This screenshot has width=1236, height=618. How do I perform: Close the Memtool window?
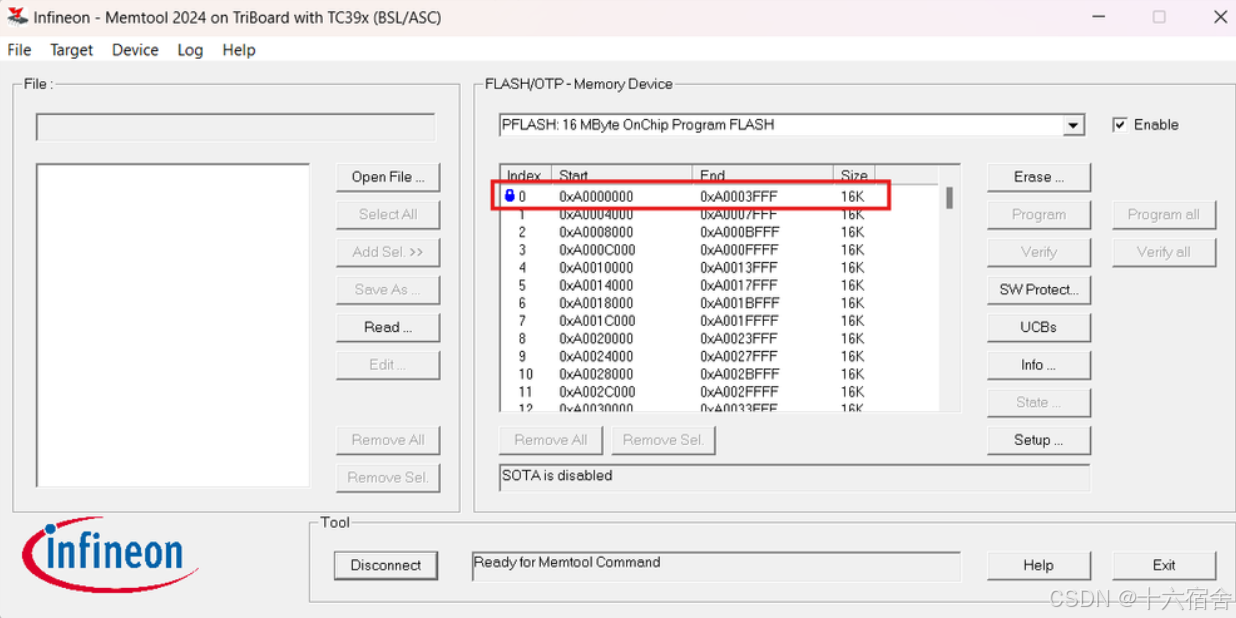tap(1220, 17)
